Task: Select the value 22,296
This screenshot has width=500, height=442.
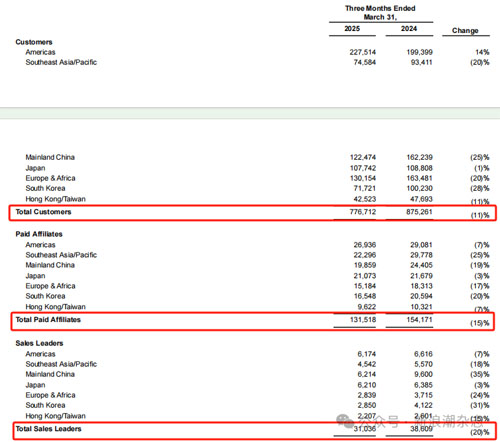Action: pos(365,255)
